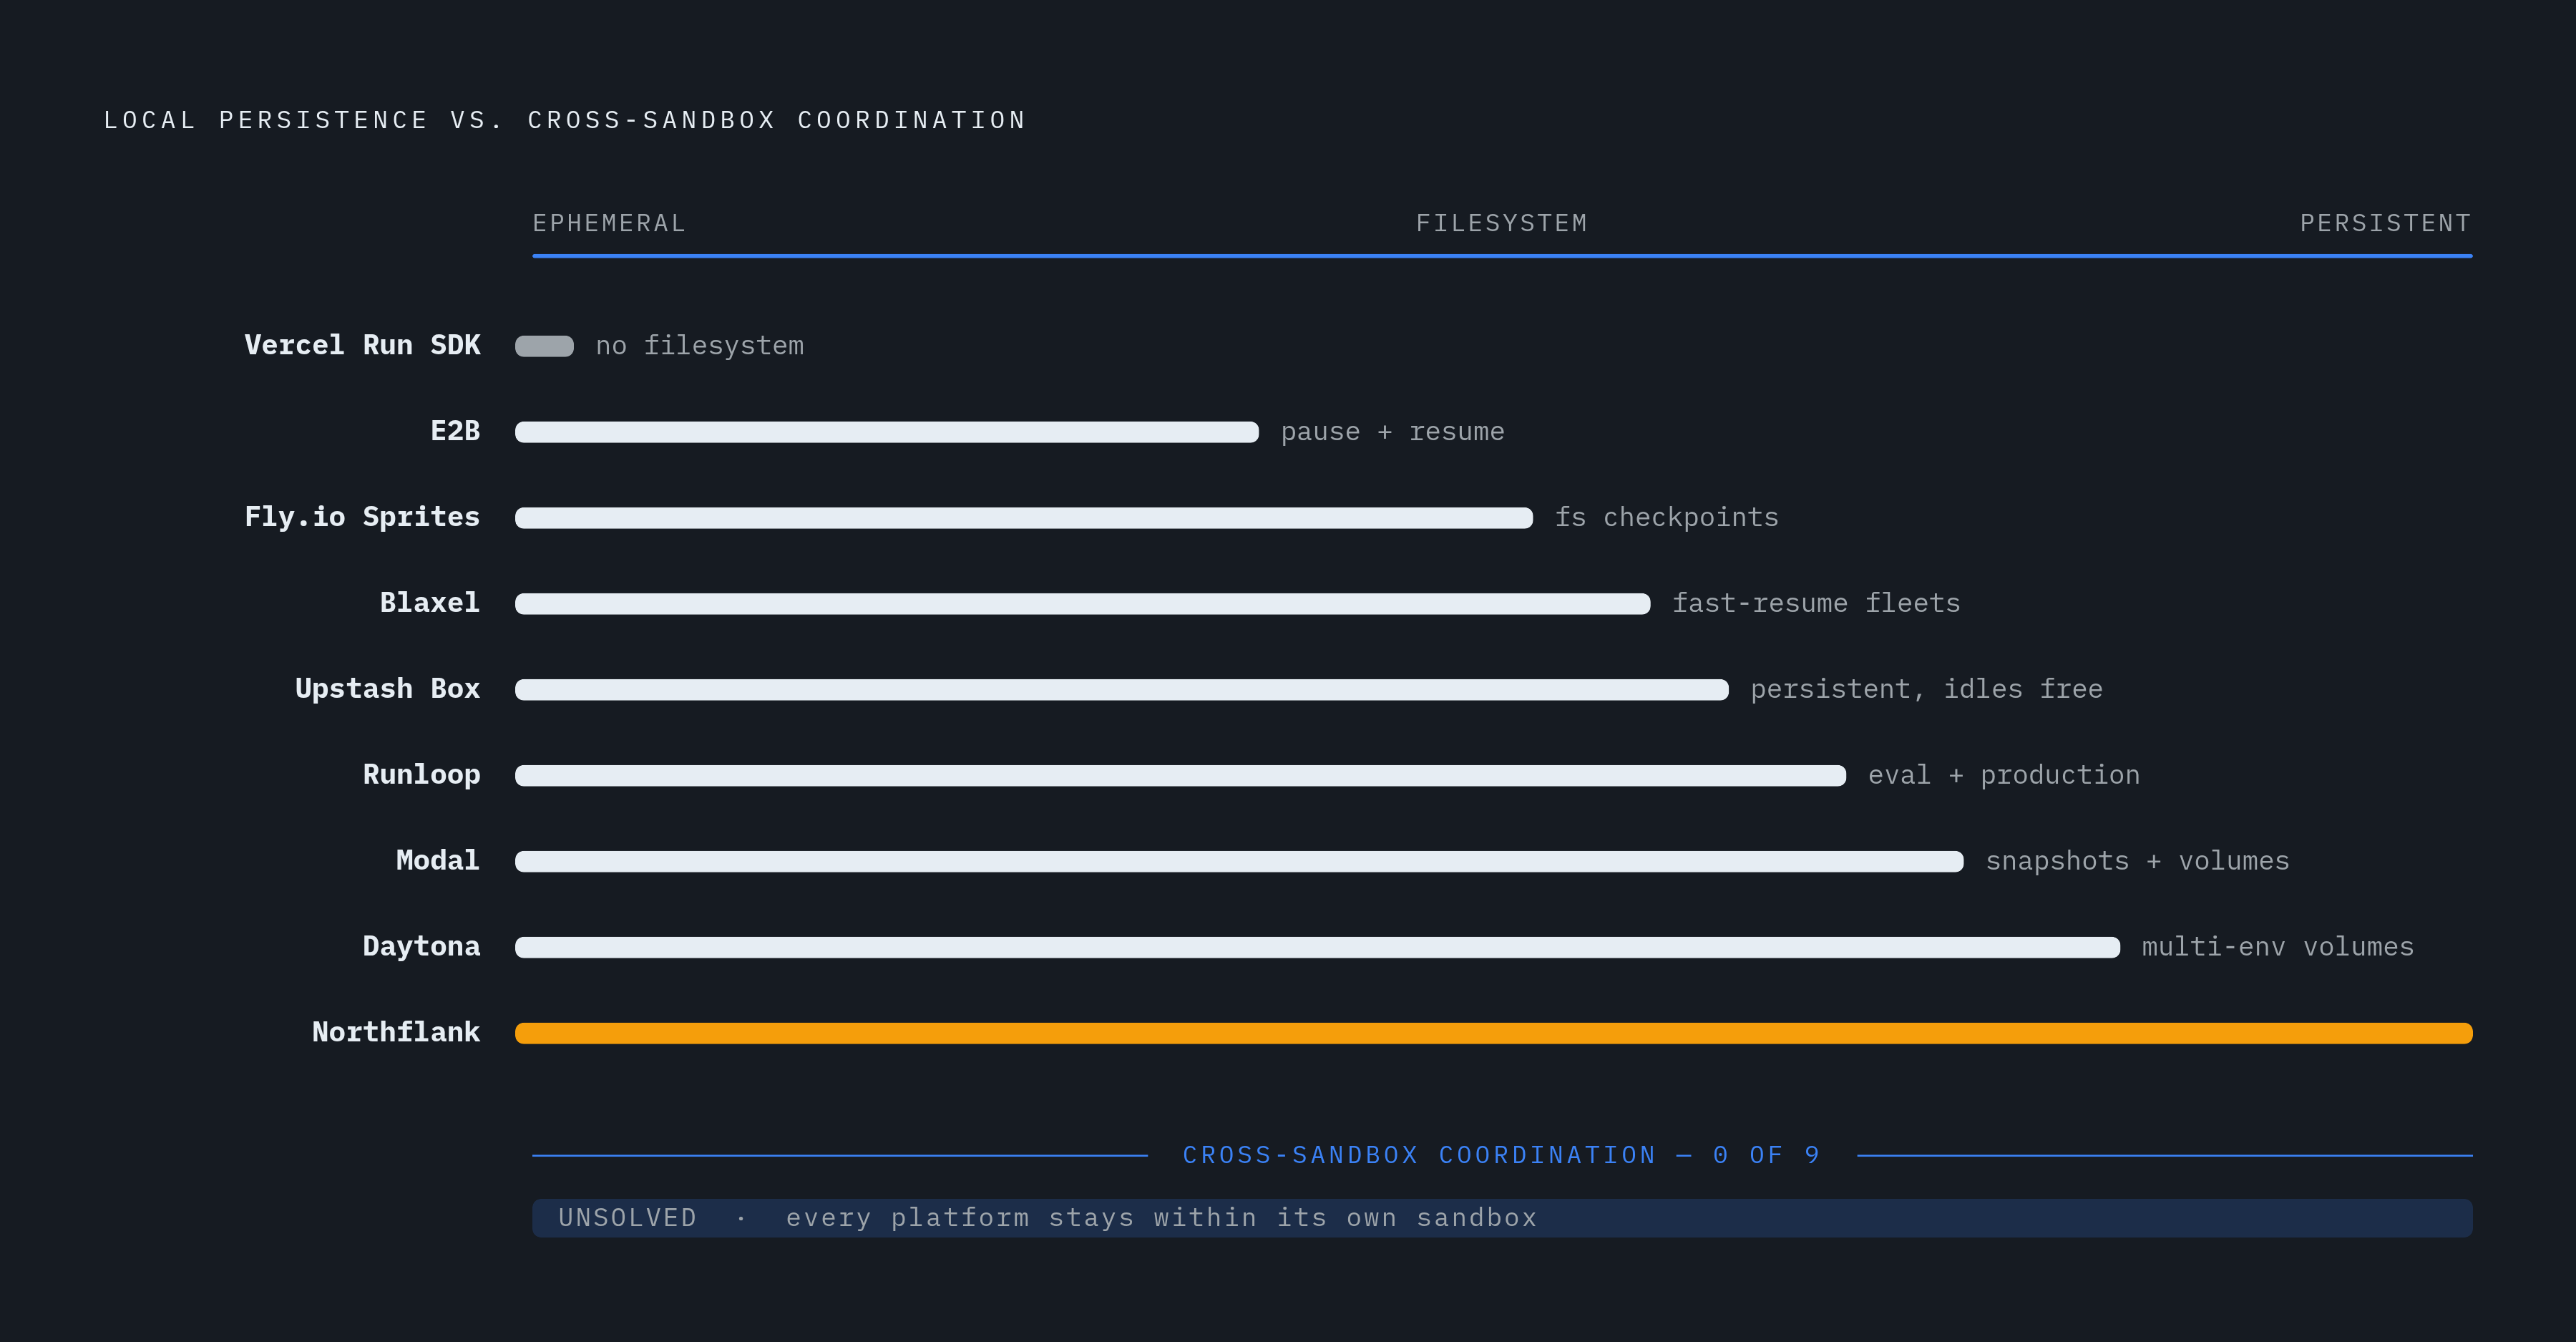Click the Runloop row label
This screenshot has width=2576, height=1342.
coord(422,775)
